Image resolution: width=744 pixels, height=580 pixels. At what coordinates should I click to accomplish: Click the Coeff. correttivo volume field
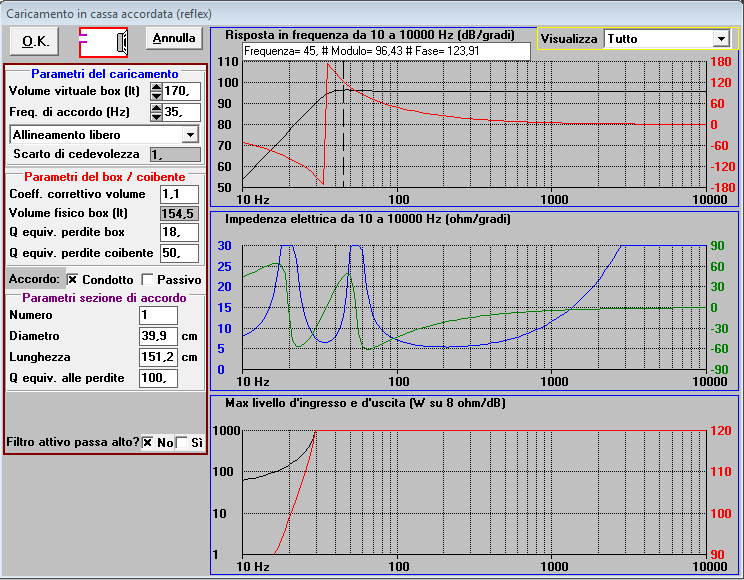179,194
